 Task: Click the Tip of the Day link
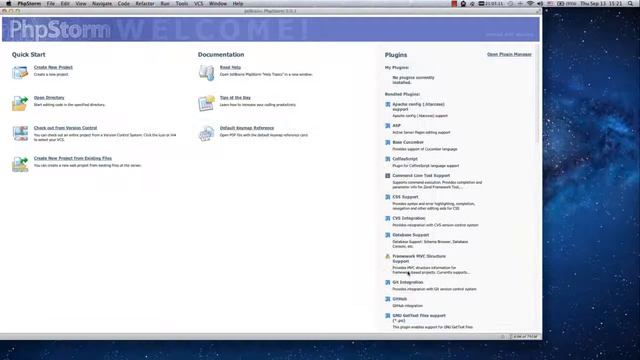tap(235, 98)
